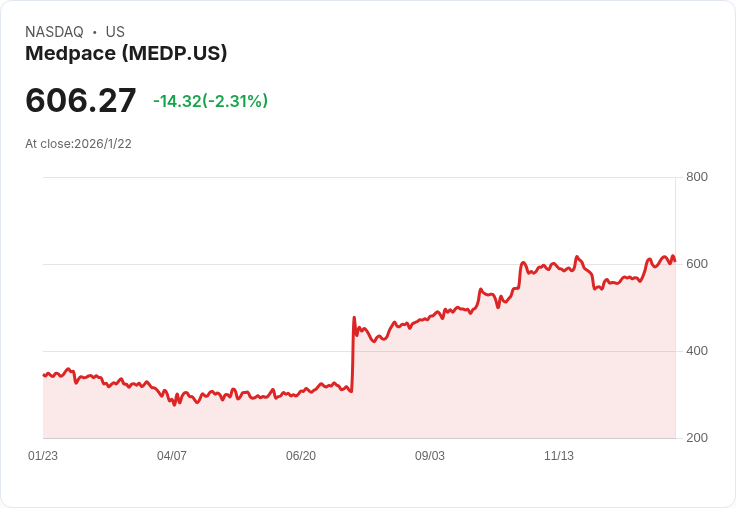Select the 600 y-axis label
This screenshot has height=508, width=736.
pos(696,264)
